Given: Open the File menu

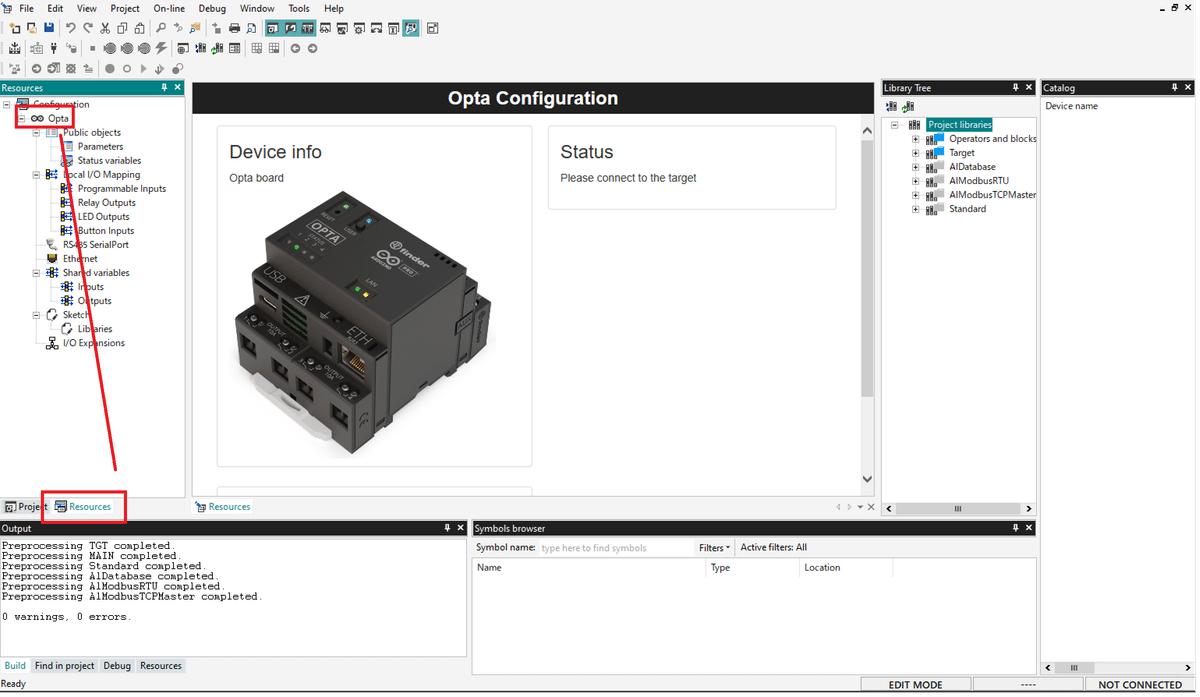Looking at the screenshot, I should [x=27, y=8].
